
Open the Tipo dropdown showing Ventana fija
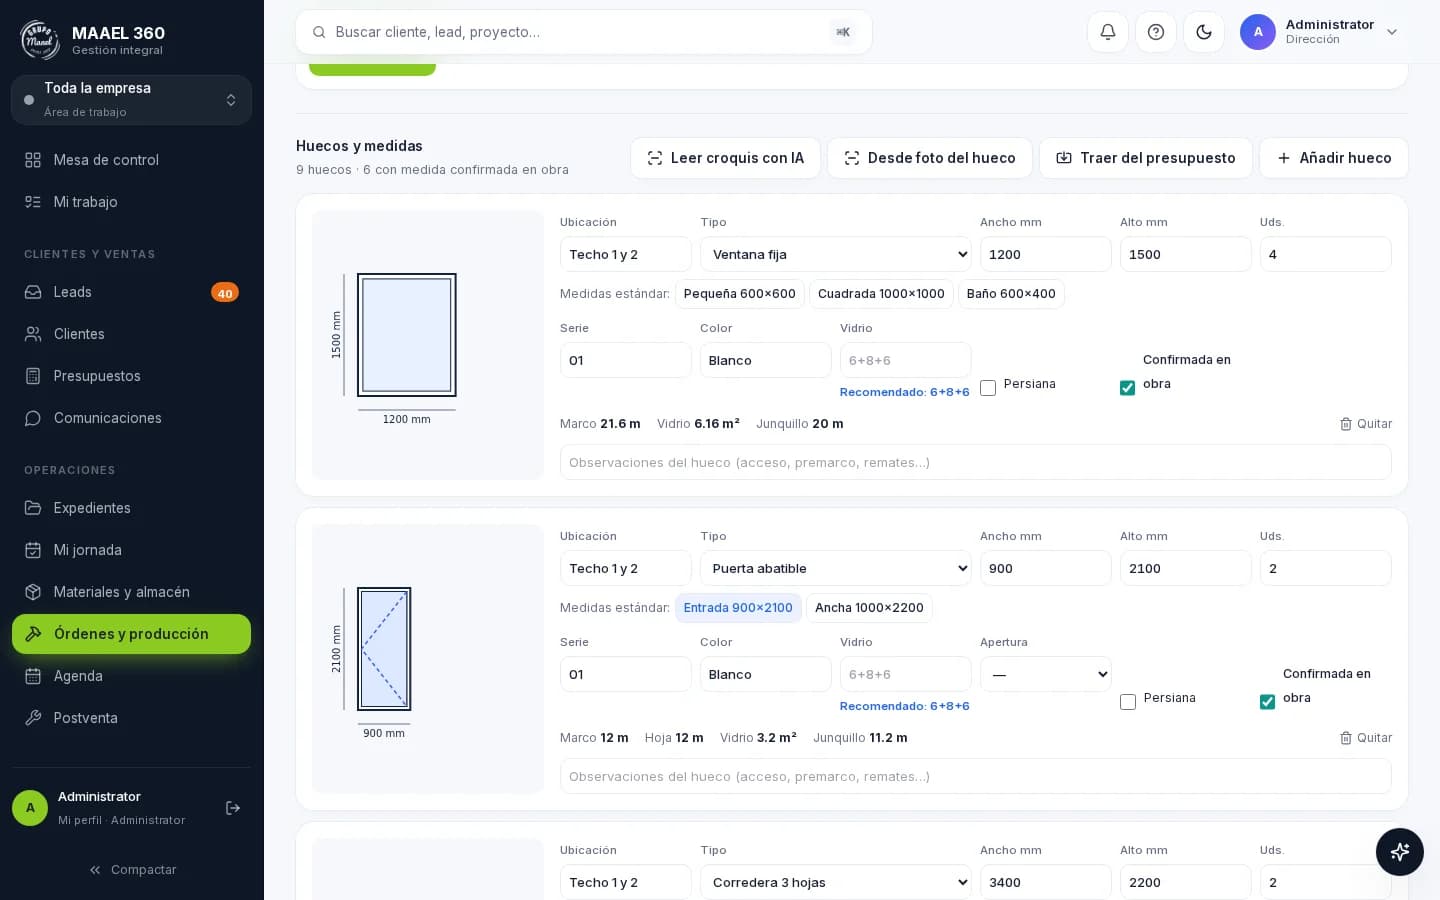(x=836, y=254)
